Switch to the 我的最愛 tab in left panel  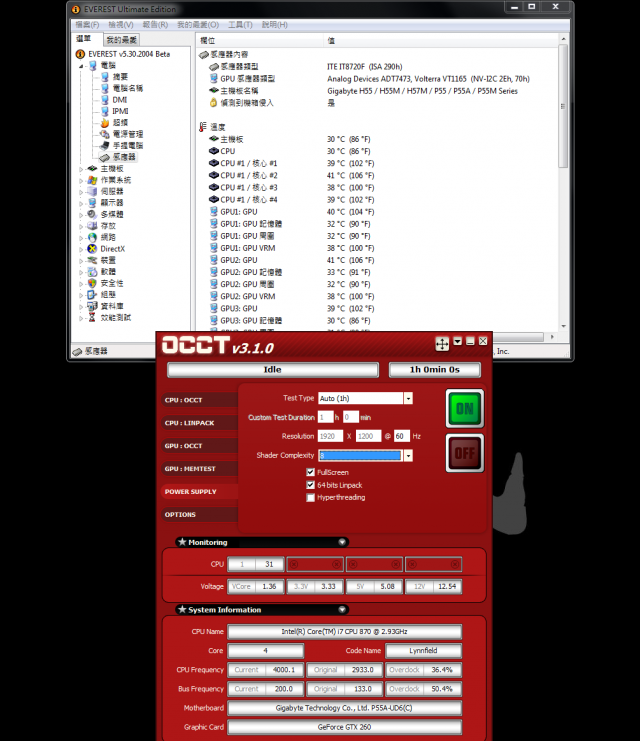click(122, 40)
